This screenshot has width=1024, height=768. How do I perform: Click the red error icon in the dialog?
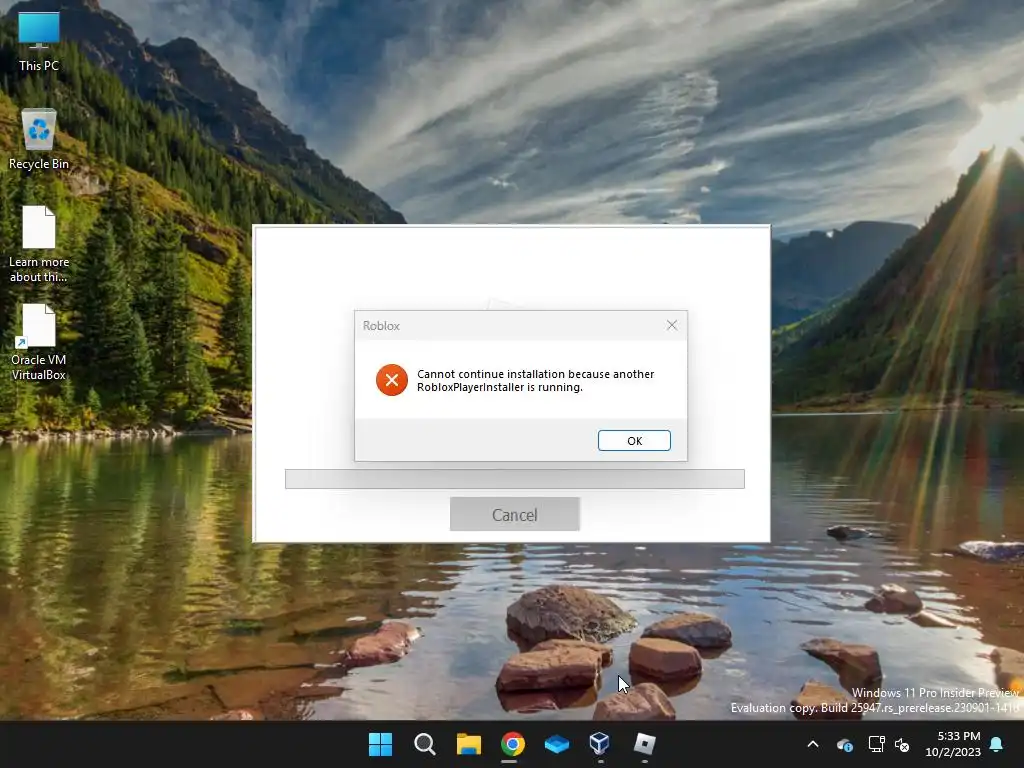(392, 380)
